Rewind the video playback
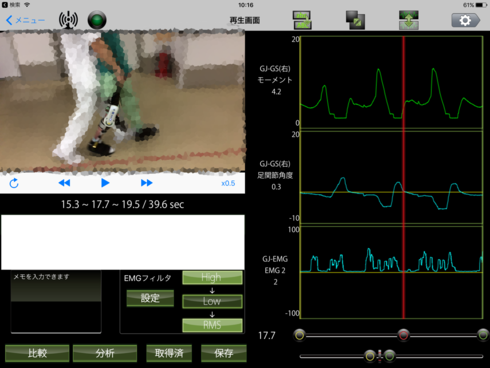The width and height of the screenshot is (490, 368). (64, 183)
